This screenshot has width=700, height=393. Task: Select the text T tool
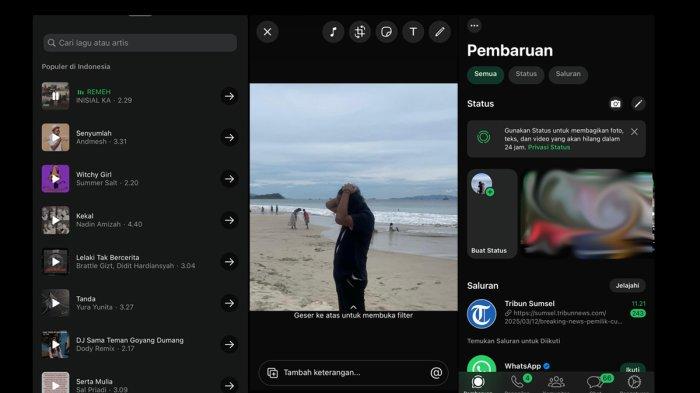(413, 32)
